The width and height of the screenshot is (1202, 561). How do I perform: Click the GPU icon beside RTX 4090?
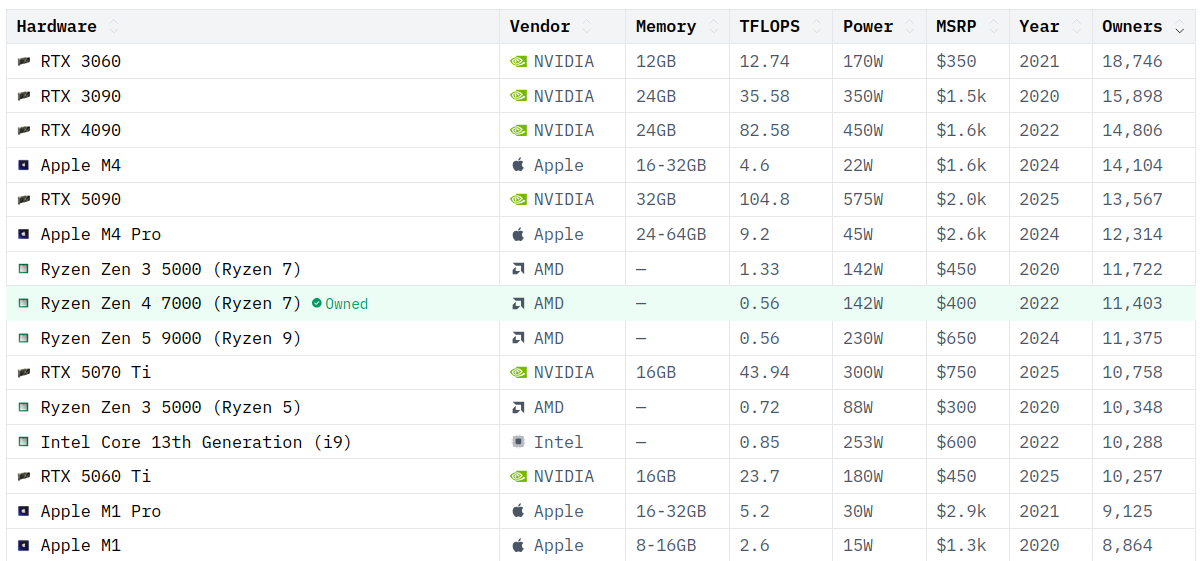point(25,131)
